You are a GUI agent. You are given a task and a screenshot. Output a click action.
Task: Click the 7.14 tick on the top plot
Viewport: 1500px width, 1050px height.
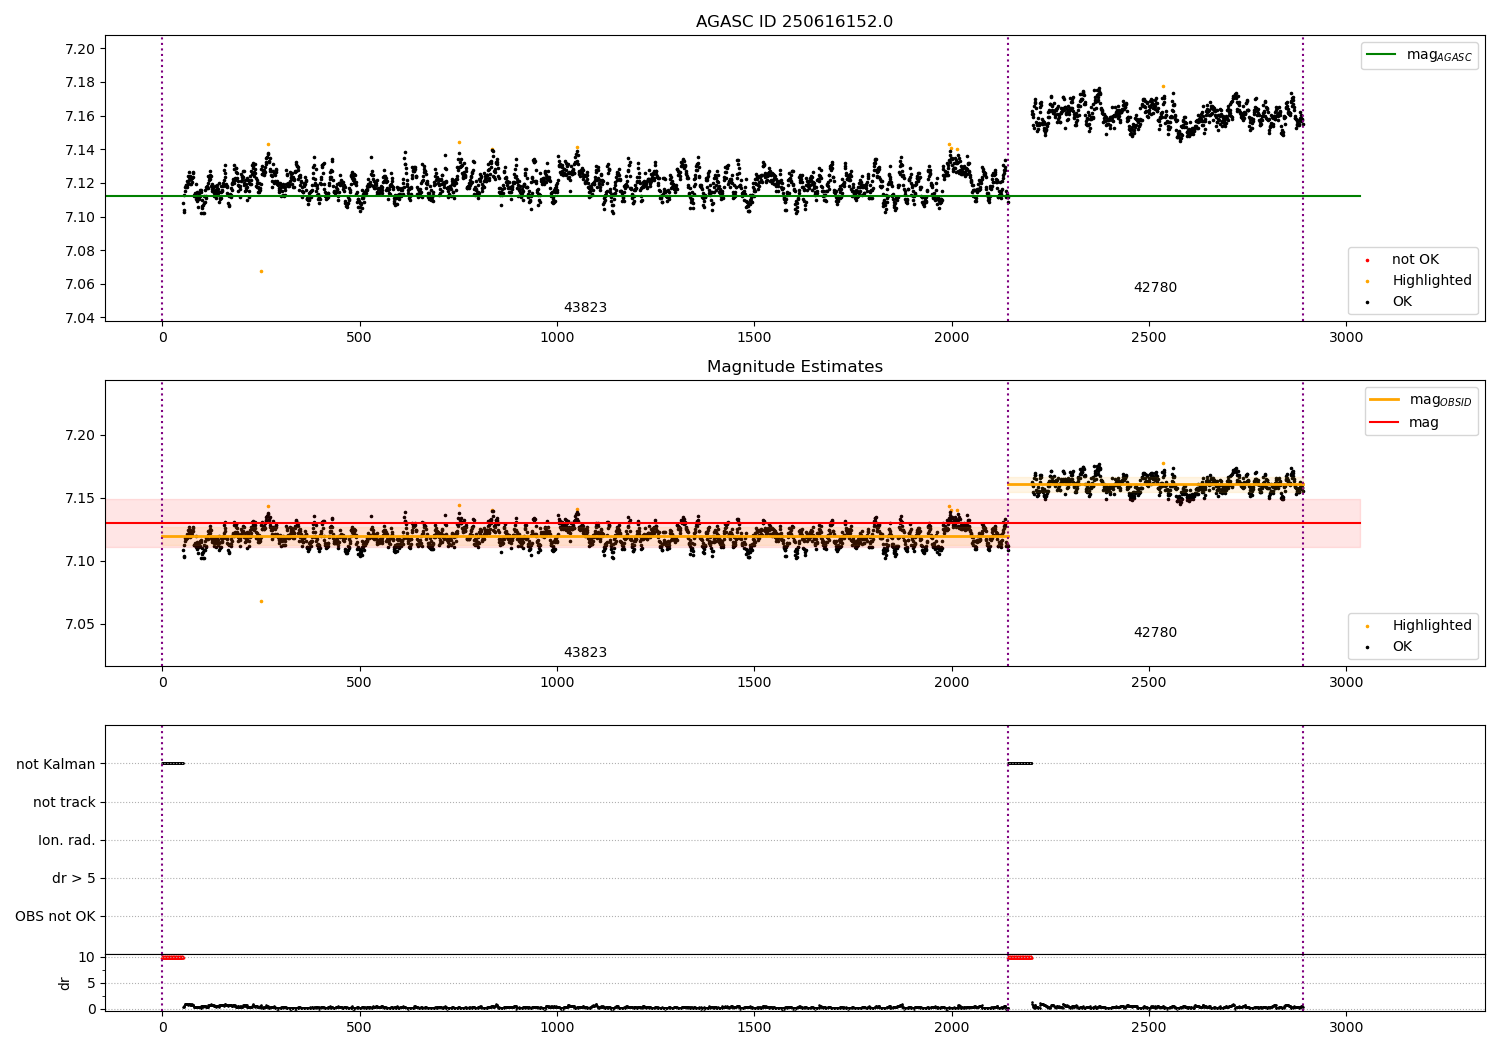(x=80, y=150)
